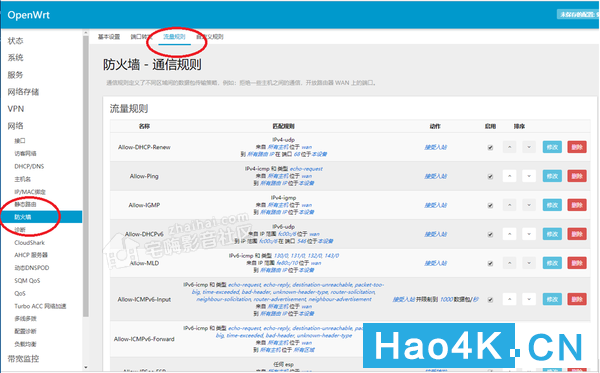Open 诊断 in the sidebar

click(x=20, y=230)
